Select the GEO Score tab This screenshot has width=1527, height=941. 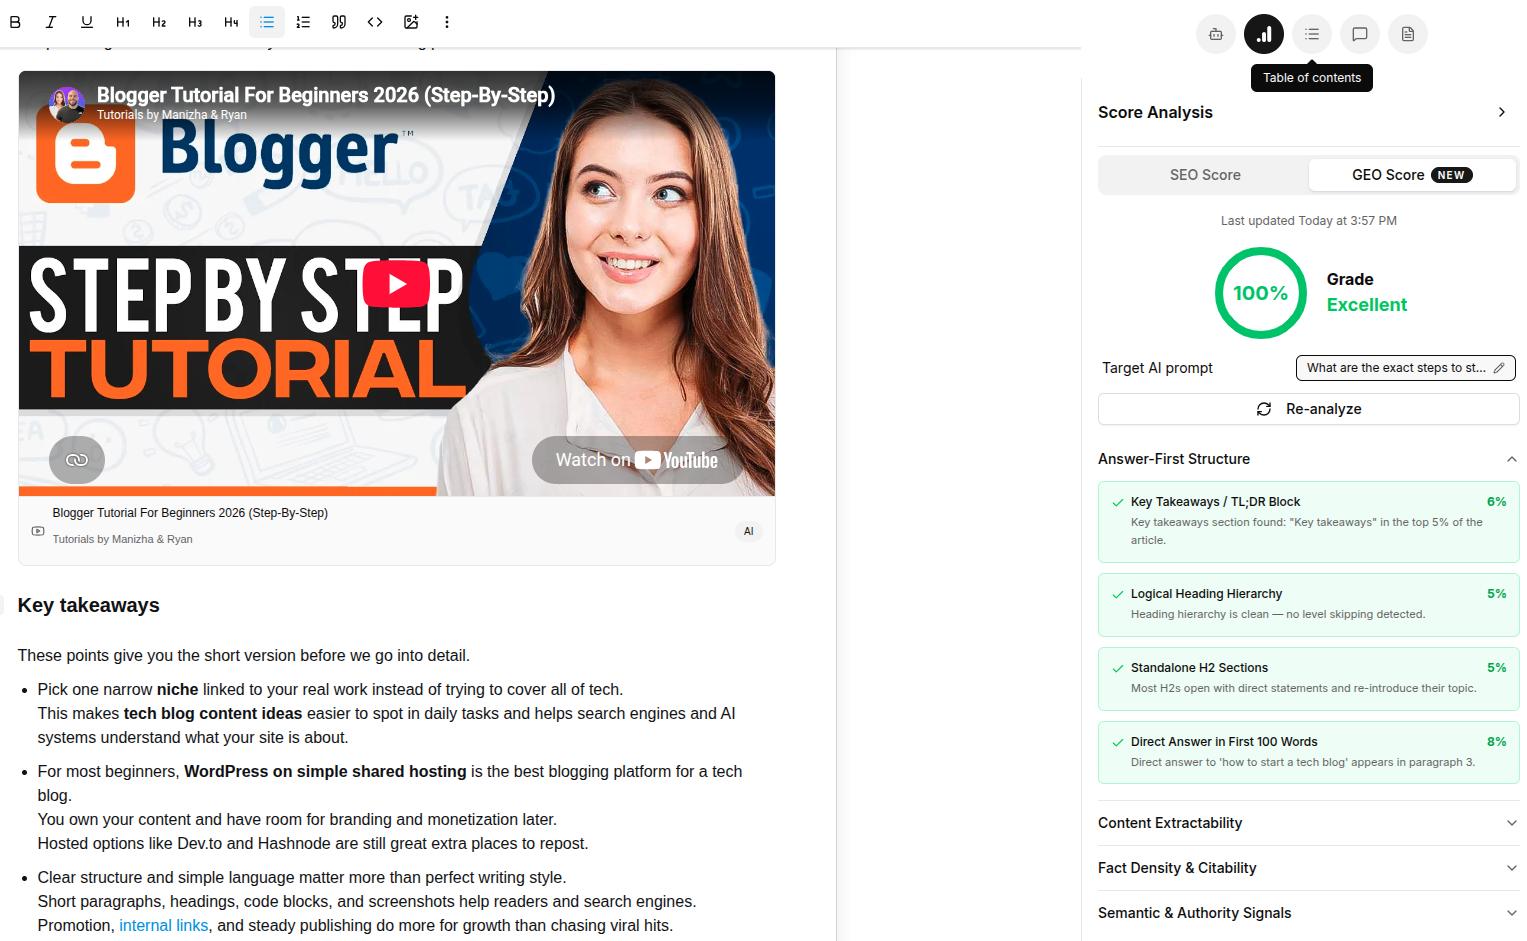(x=1412, y=175)
